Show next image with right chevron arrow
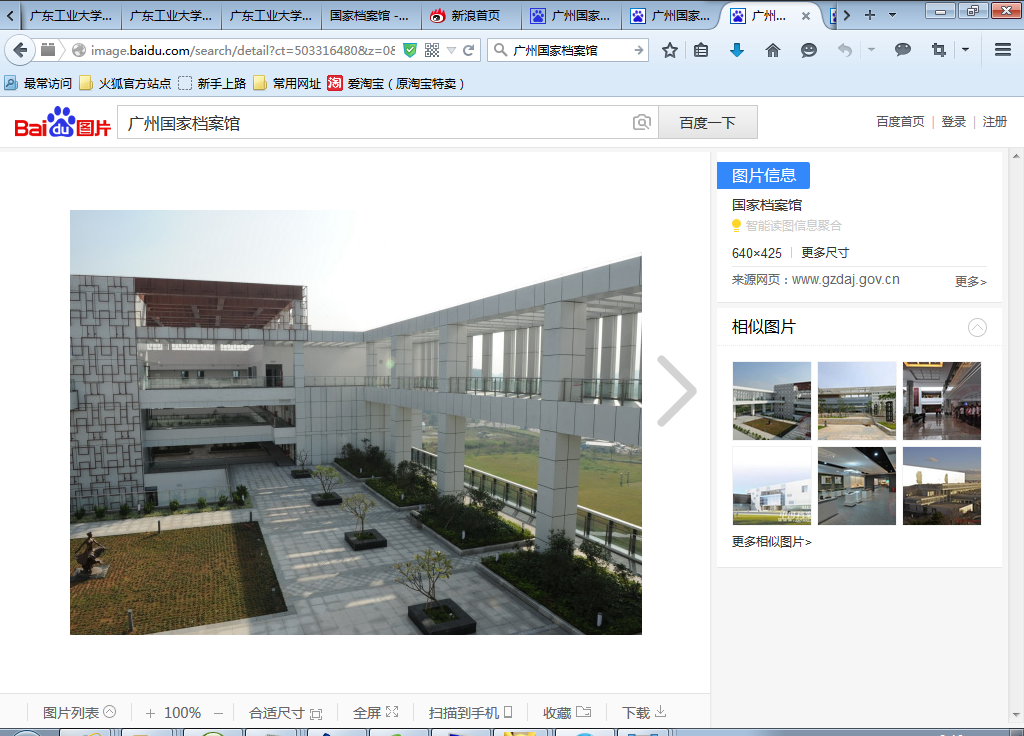 (x=676, y=391)
